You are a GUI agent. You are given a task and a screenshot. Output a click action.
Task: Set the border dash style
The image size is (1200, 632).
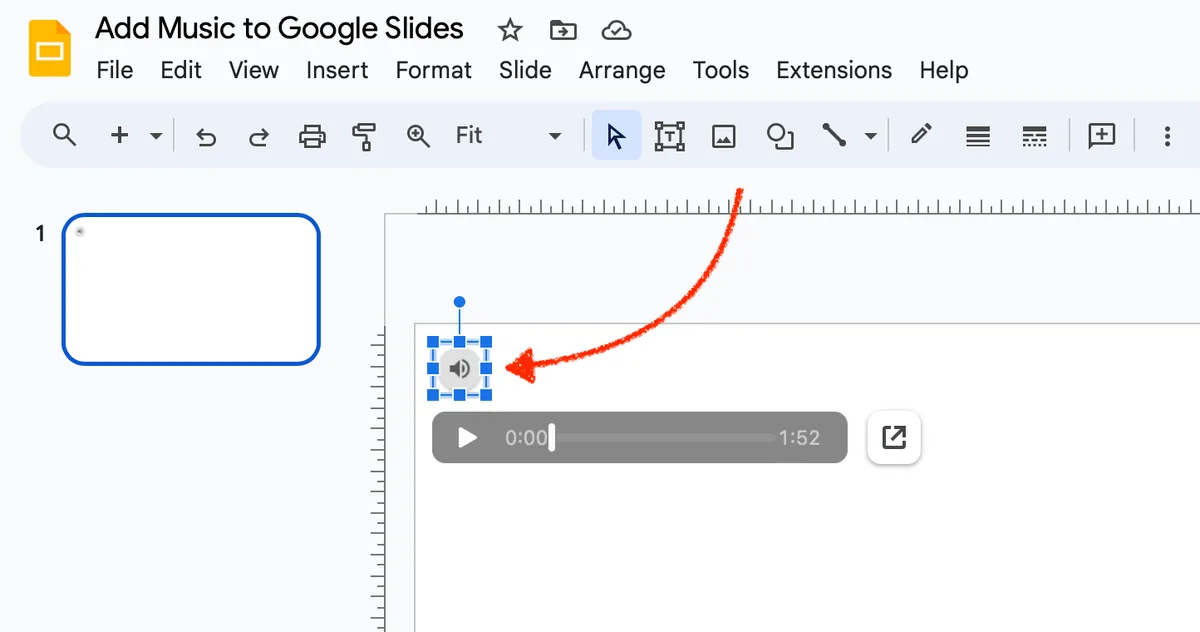[x=1034, y=136]
